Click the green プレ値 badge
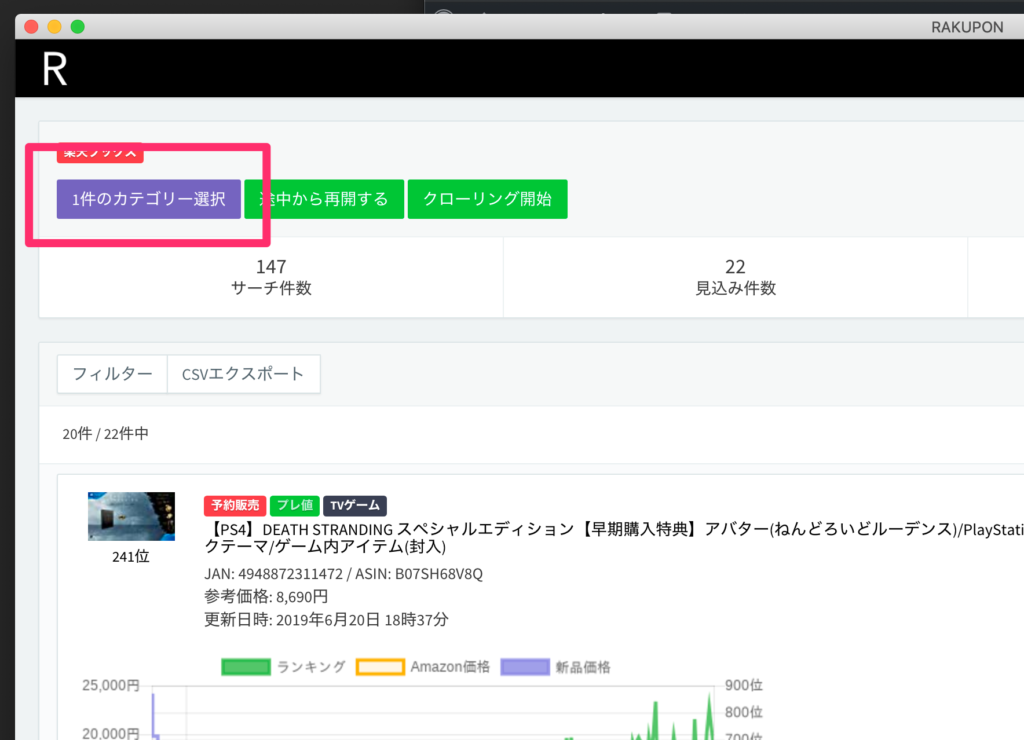 (295, 506)
